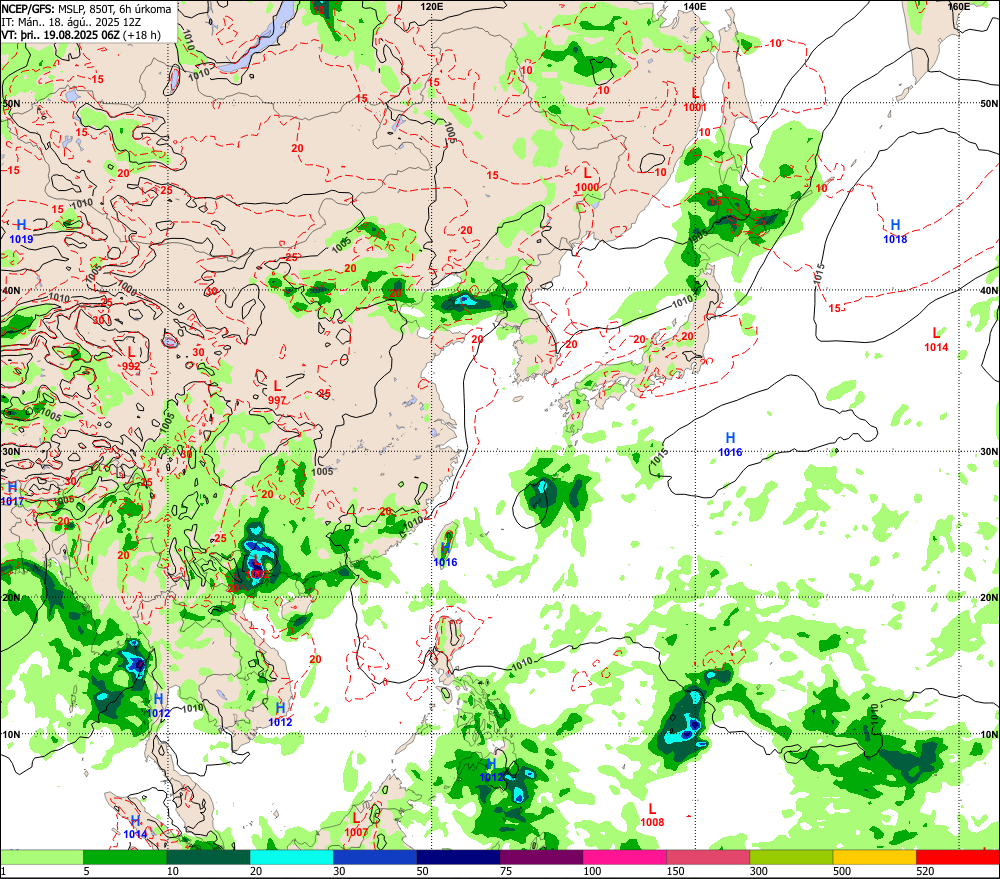Click the medium green 5–10 legend swatch
1000x879 pixels.
coord(125,857)
